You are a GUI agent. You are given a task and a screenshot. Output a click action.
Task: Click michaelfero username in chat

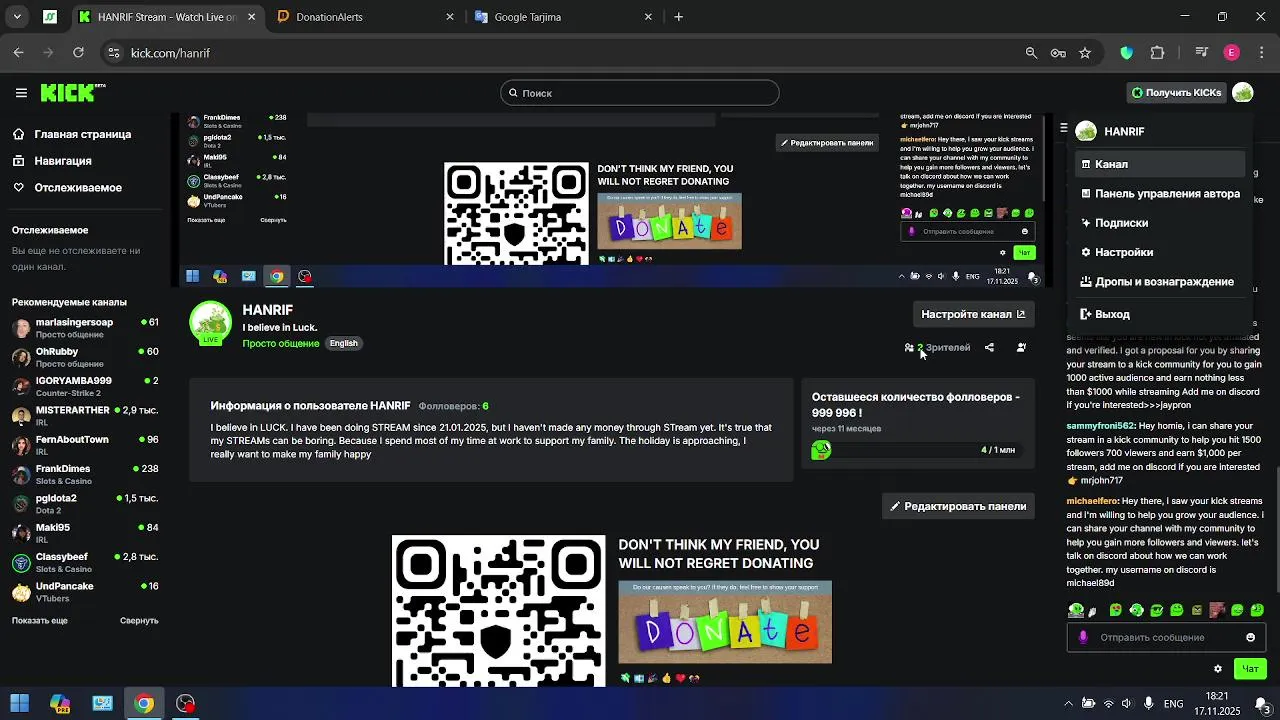1092,501
